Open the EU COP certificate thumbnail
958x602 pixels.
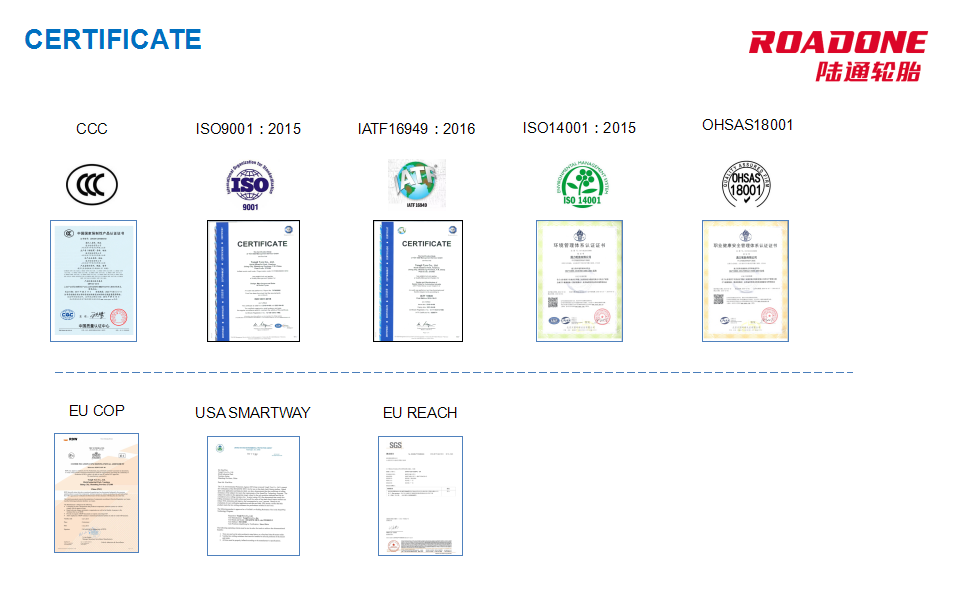[x=97, y=493]
